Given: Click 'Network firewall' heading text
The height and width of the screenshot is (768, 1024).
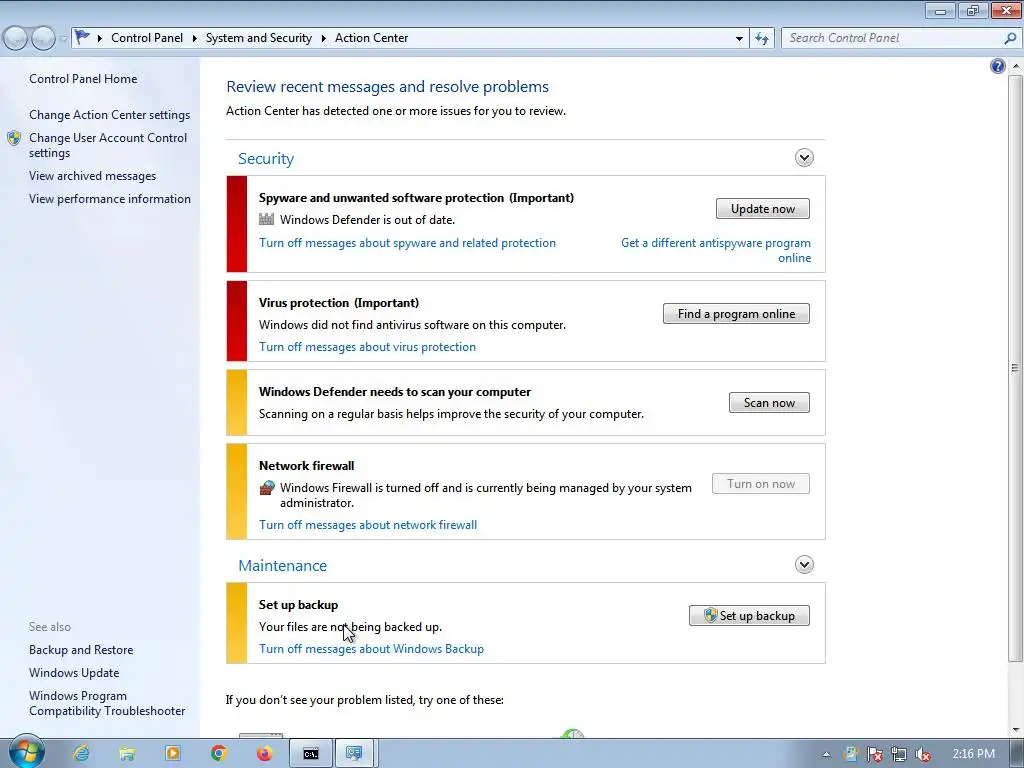Looking at the screenshot, I should 306,466.
